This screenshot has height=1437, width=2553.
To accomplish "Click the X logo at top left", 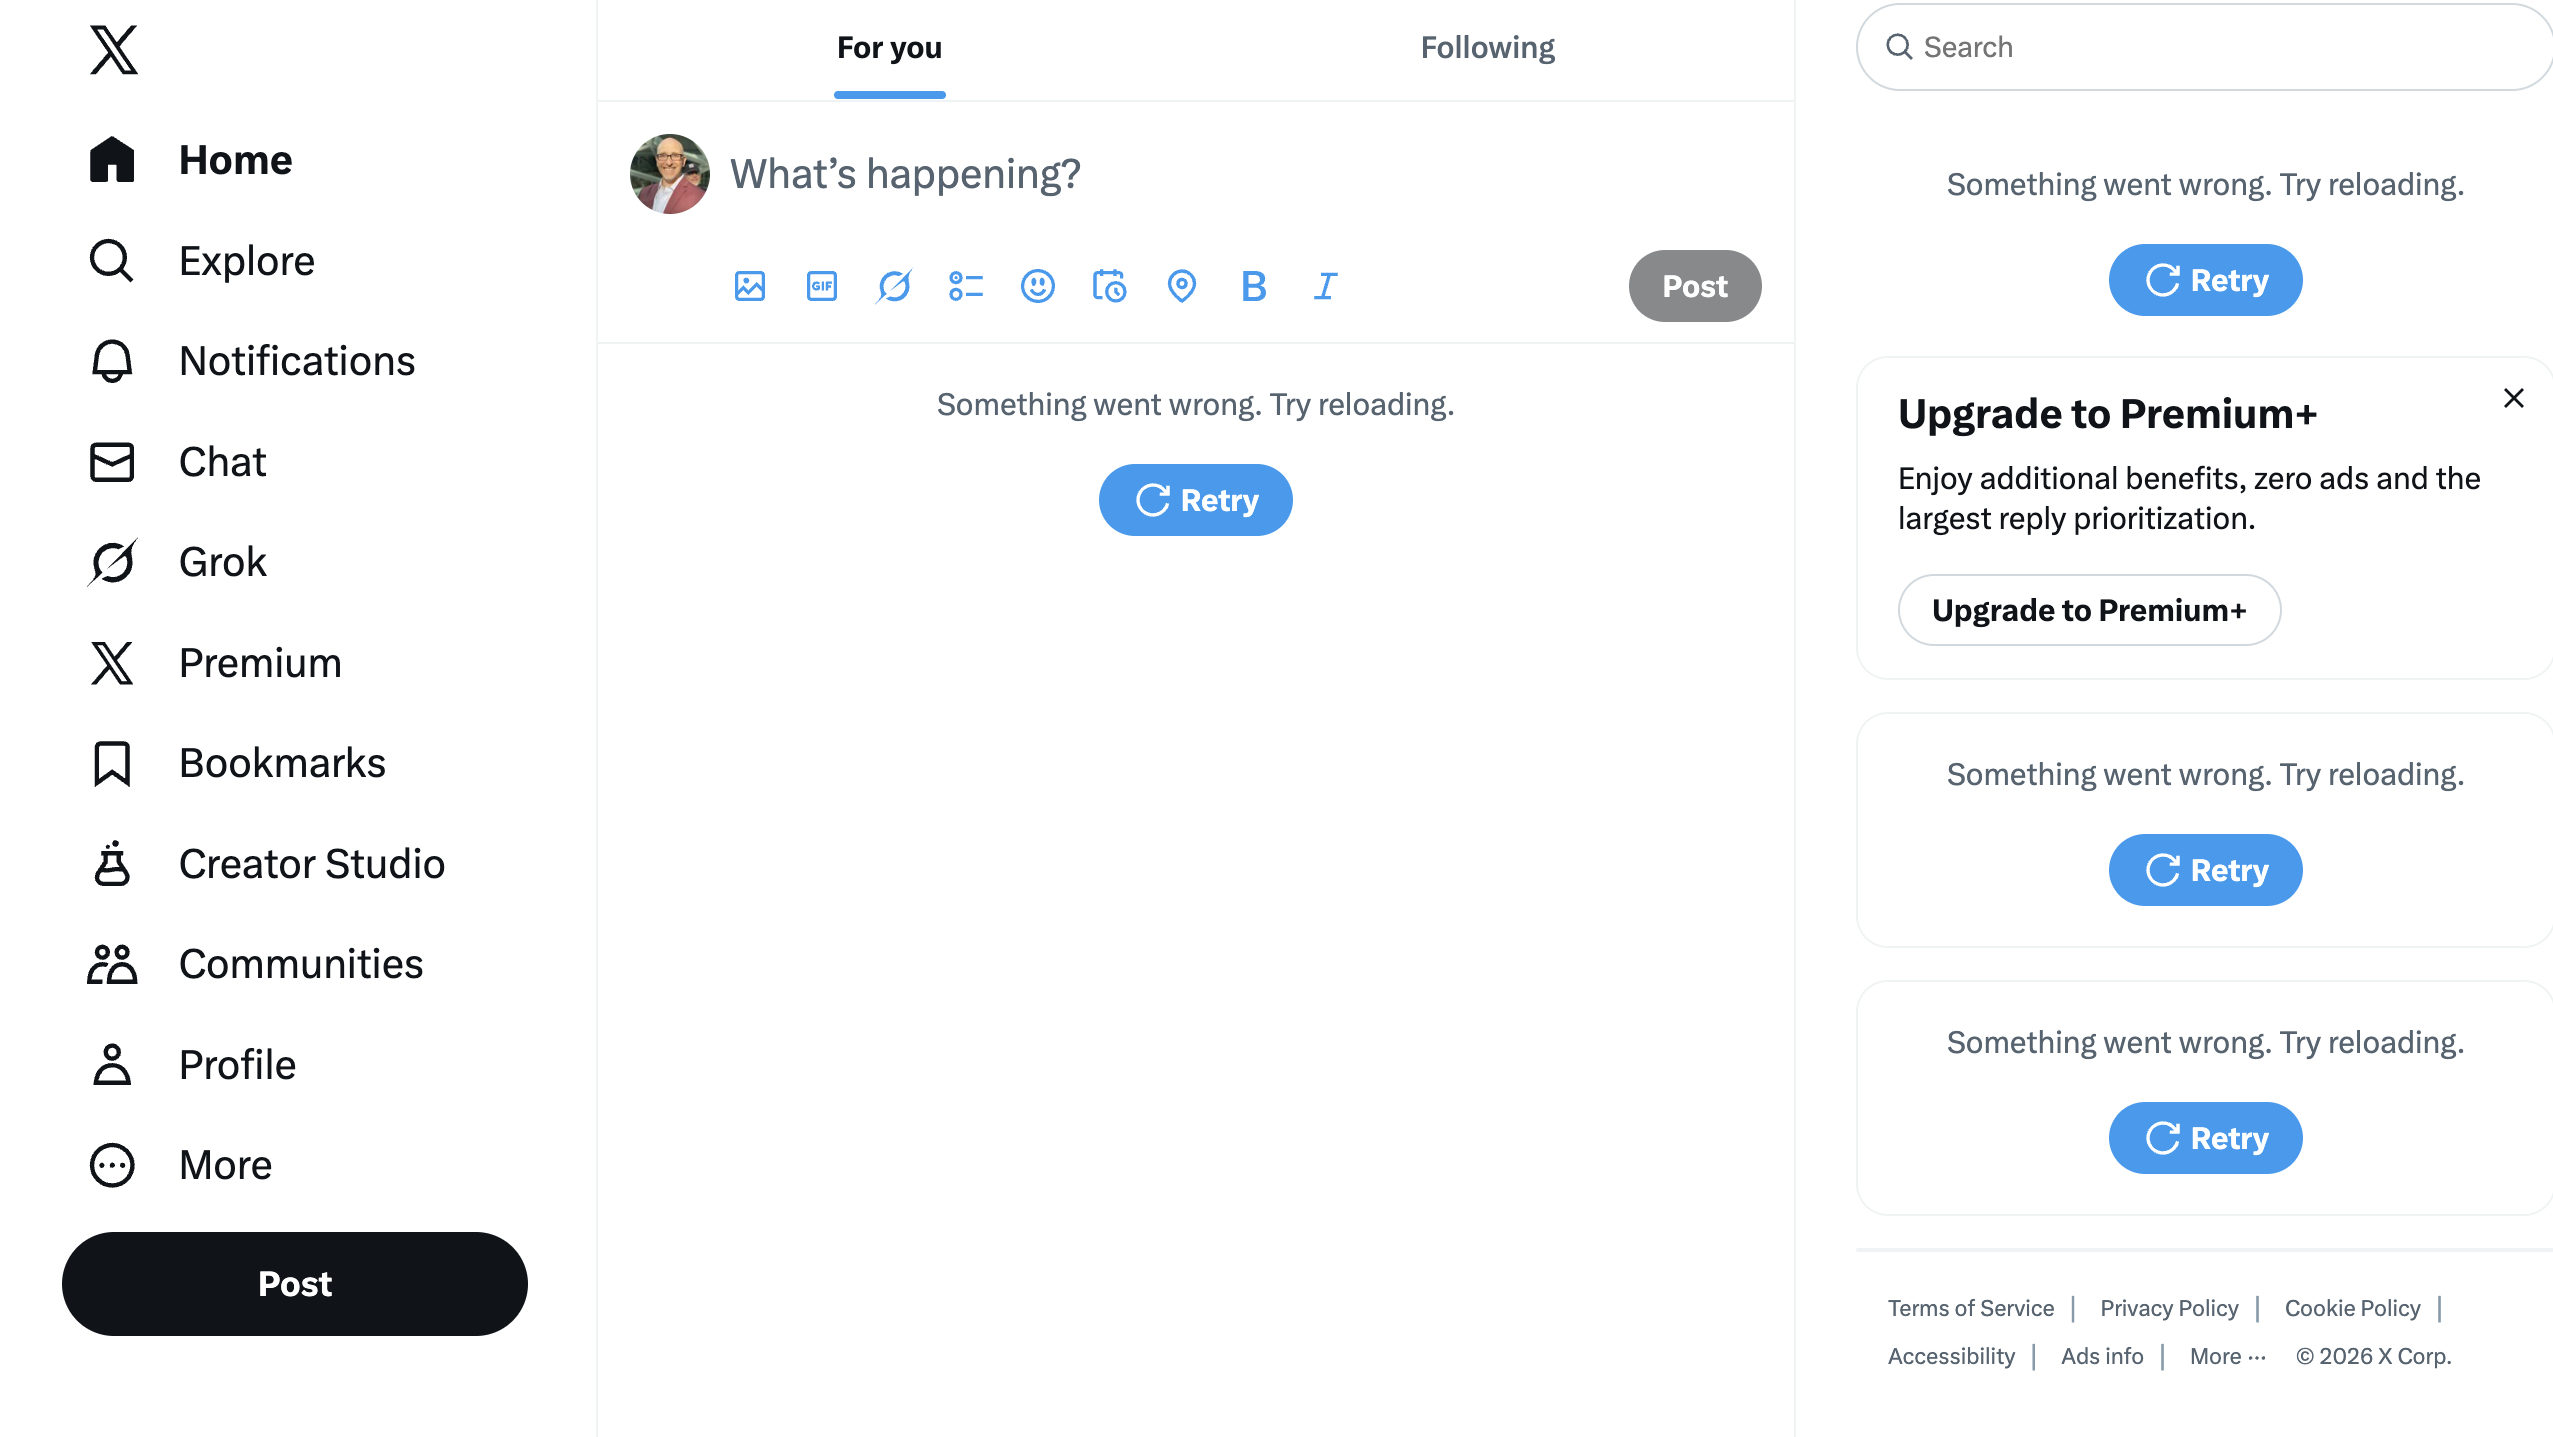I will pyautogui.click(x=114, y=50).
